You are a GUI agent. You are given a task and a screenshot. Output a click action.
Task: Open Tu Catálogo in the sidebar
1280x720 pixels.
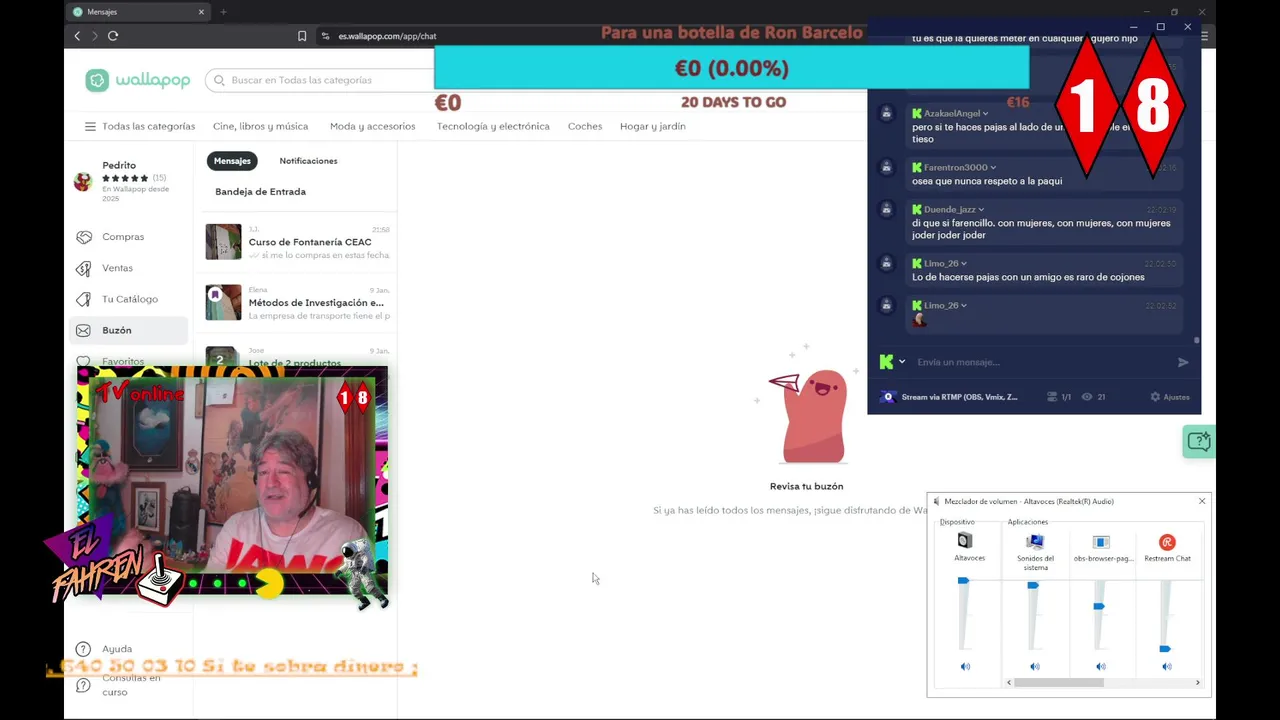(130, 299)
